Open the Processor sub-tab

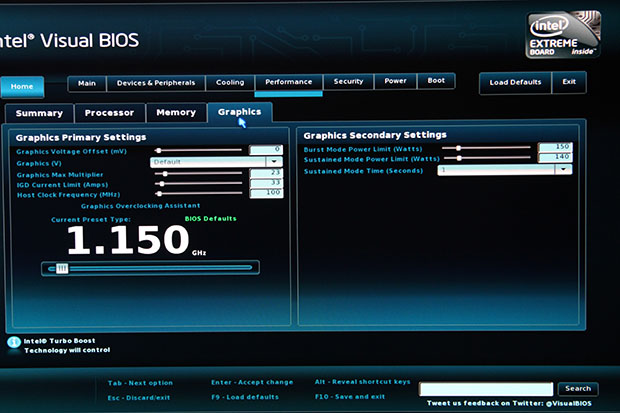coord(110,113)
